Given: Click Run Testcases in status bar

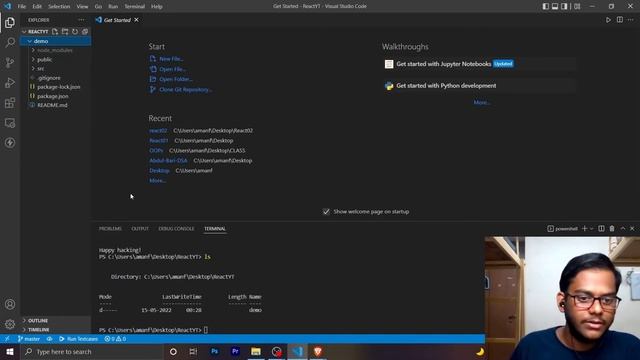Looking at the screenshot, I should click(78, 339).
